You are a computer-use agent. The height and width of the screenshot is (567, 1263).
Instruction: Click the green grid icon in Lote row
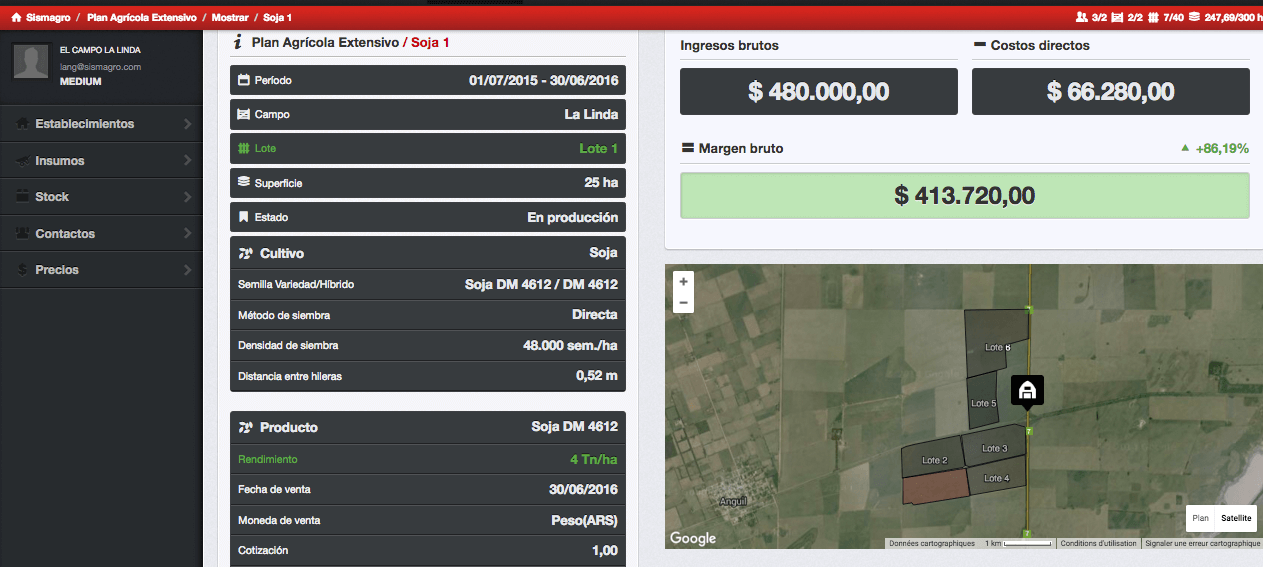coord(244,148)
